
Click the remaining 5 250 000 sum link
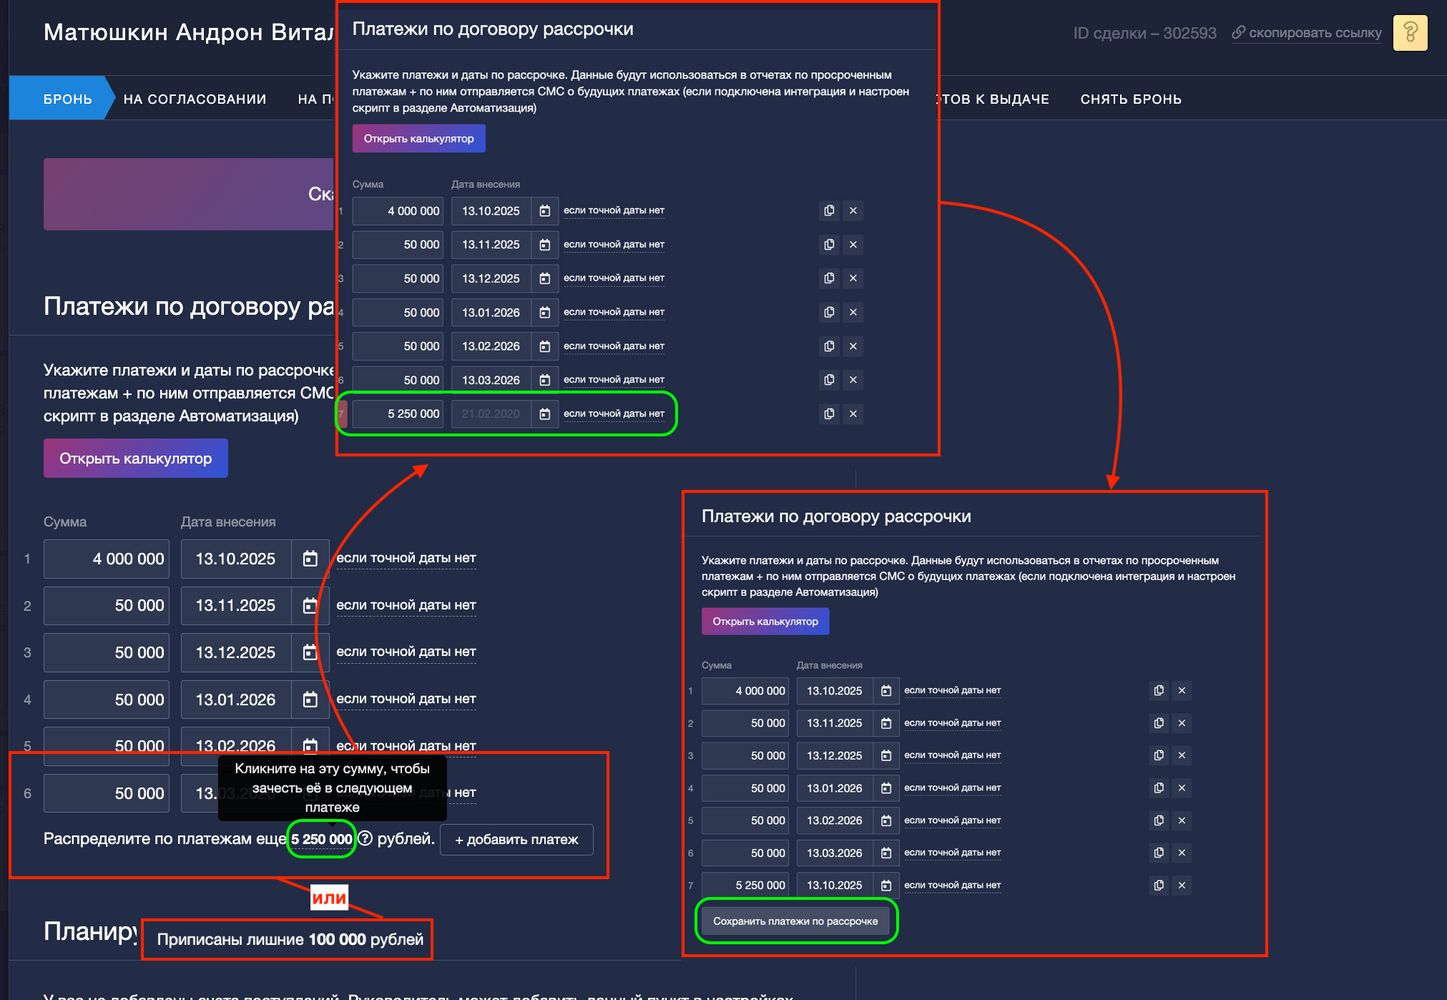click(322, 840)
